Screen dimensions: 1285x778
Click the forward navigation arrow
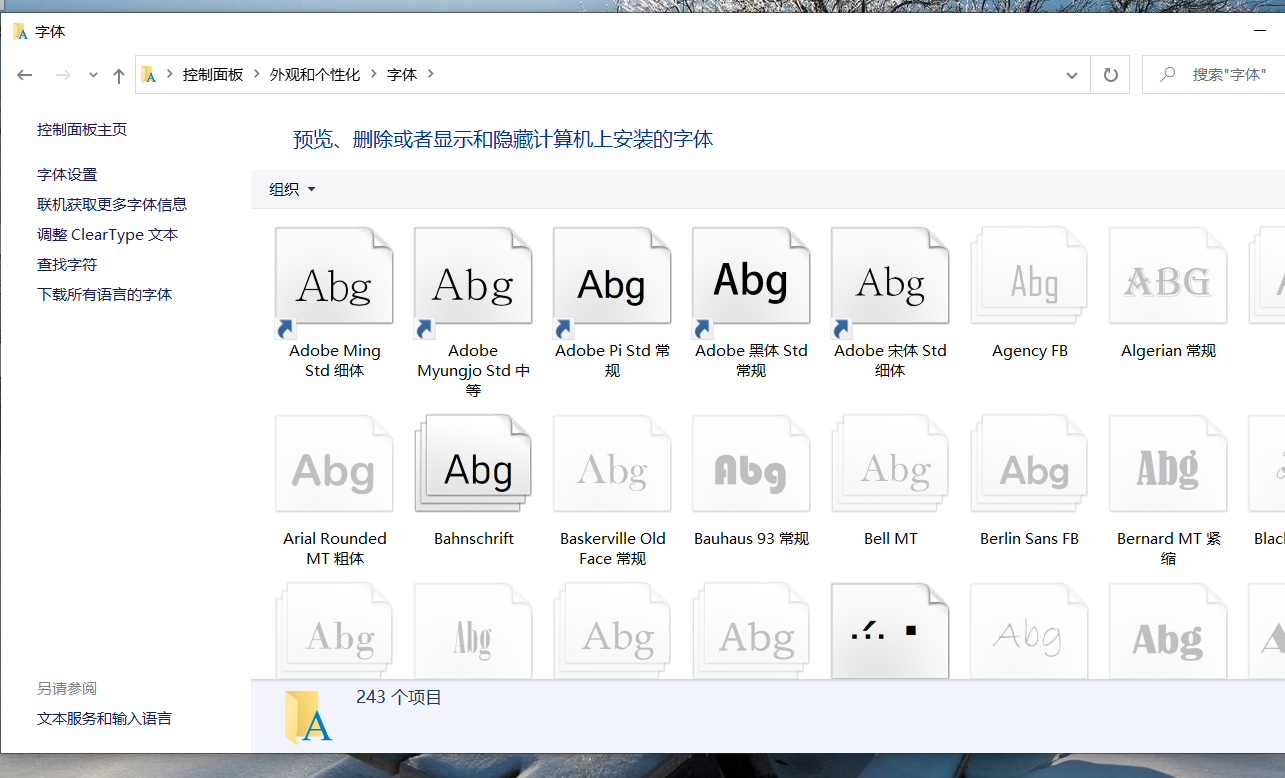tap(62, 74)
